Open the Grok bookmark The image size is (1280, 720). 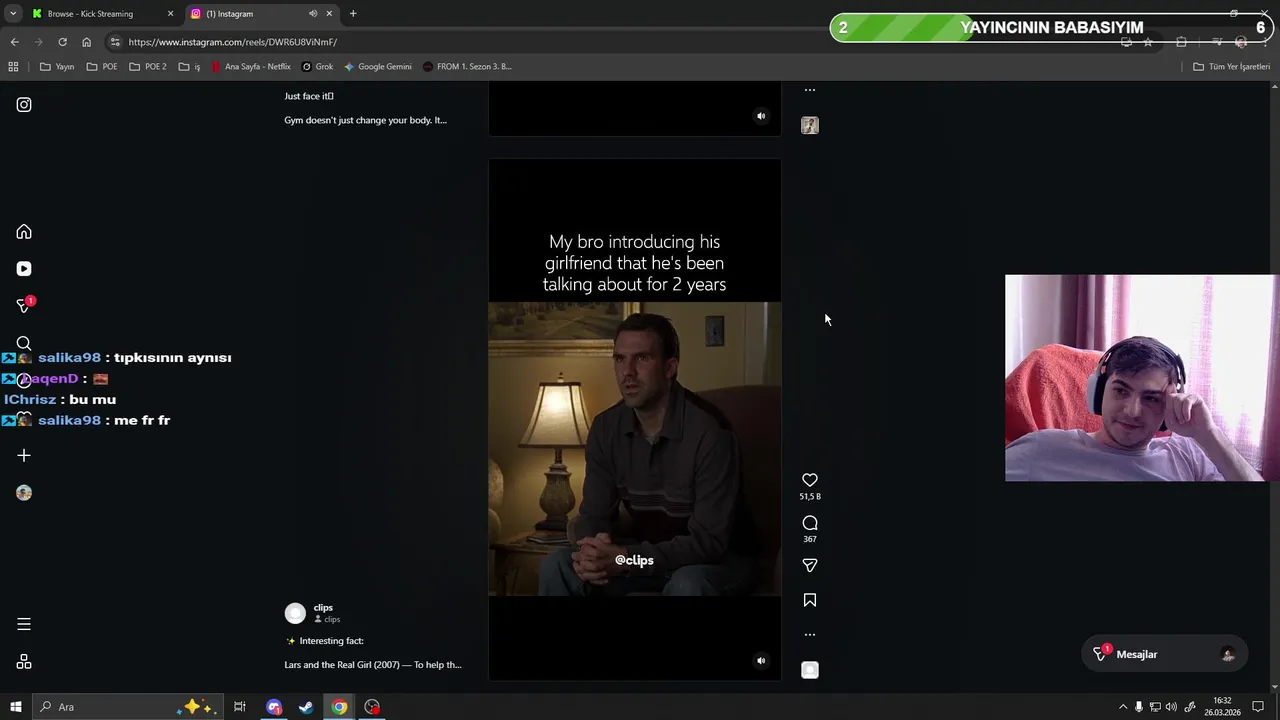(318, 67)
